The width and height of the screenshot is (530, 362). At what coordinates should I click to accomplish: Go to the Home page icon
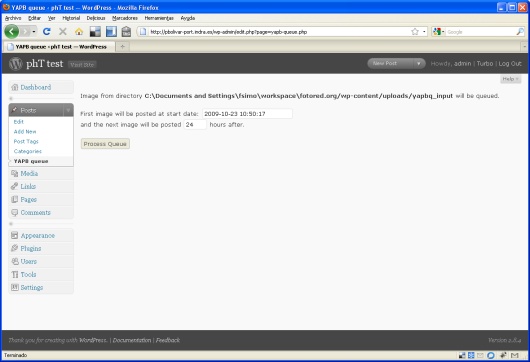(x=79, y=32)
